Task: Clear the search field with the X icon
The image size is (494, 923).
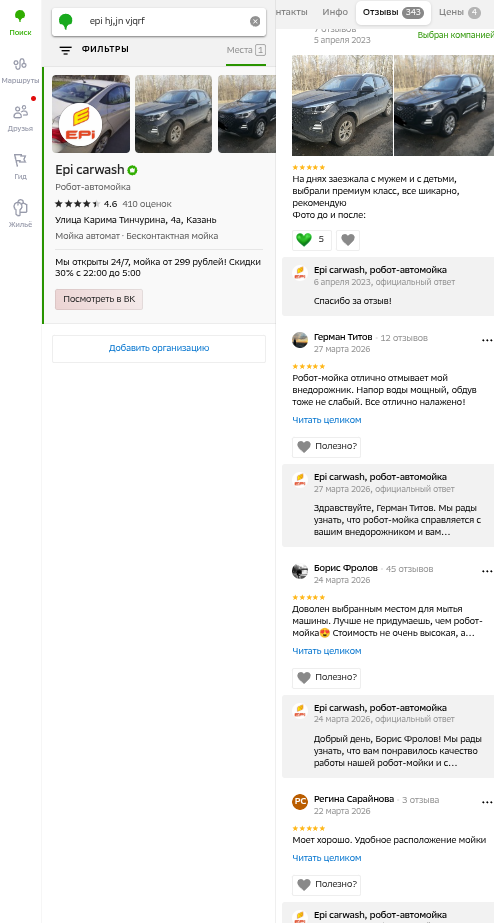Action: [x=255, y=21]
